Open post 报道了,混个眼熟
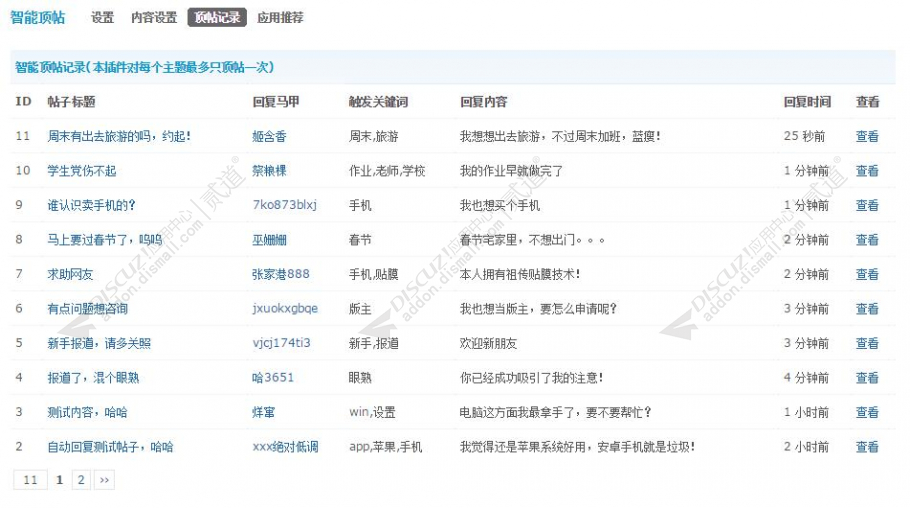910x508 pixels. pyautogui.click(x=93, y=378)
